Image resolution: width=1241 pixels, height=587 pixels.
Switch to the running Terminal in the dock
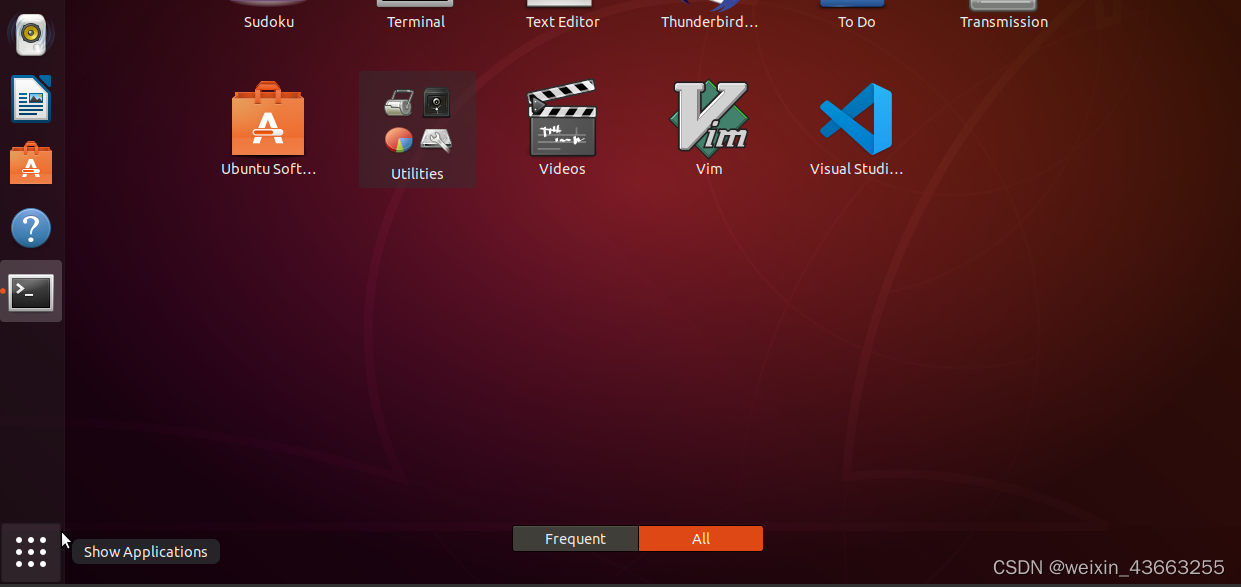click(31, 292)
